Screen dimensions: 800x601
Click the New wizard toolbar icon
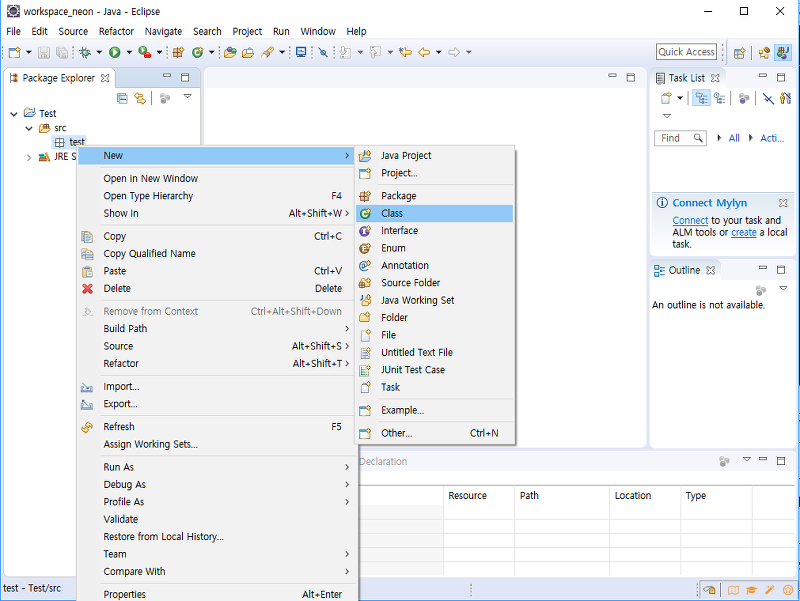pyautogui.click(x=15, y=52)
